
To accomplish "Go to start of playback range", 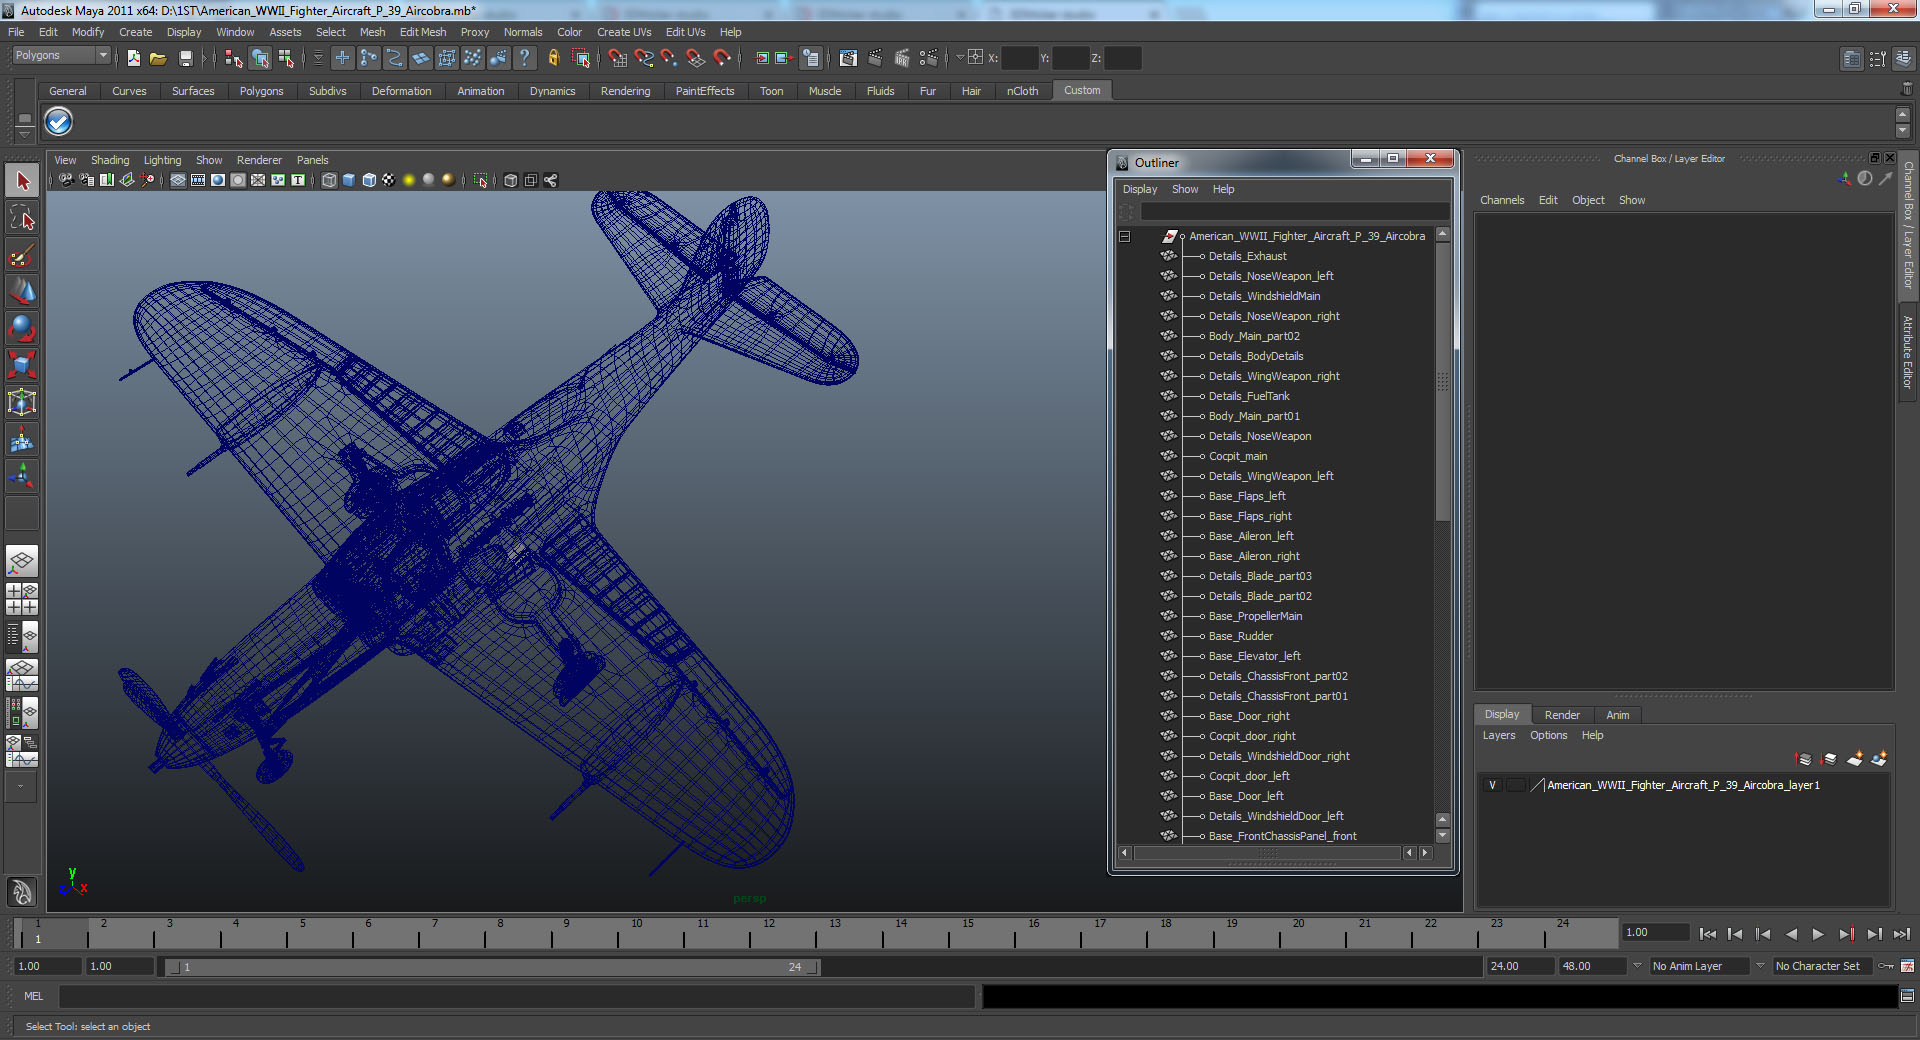I will click(x=1708, y=934).
